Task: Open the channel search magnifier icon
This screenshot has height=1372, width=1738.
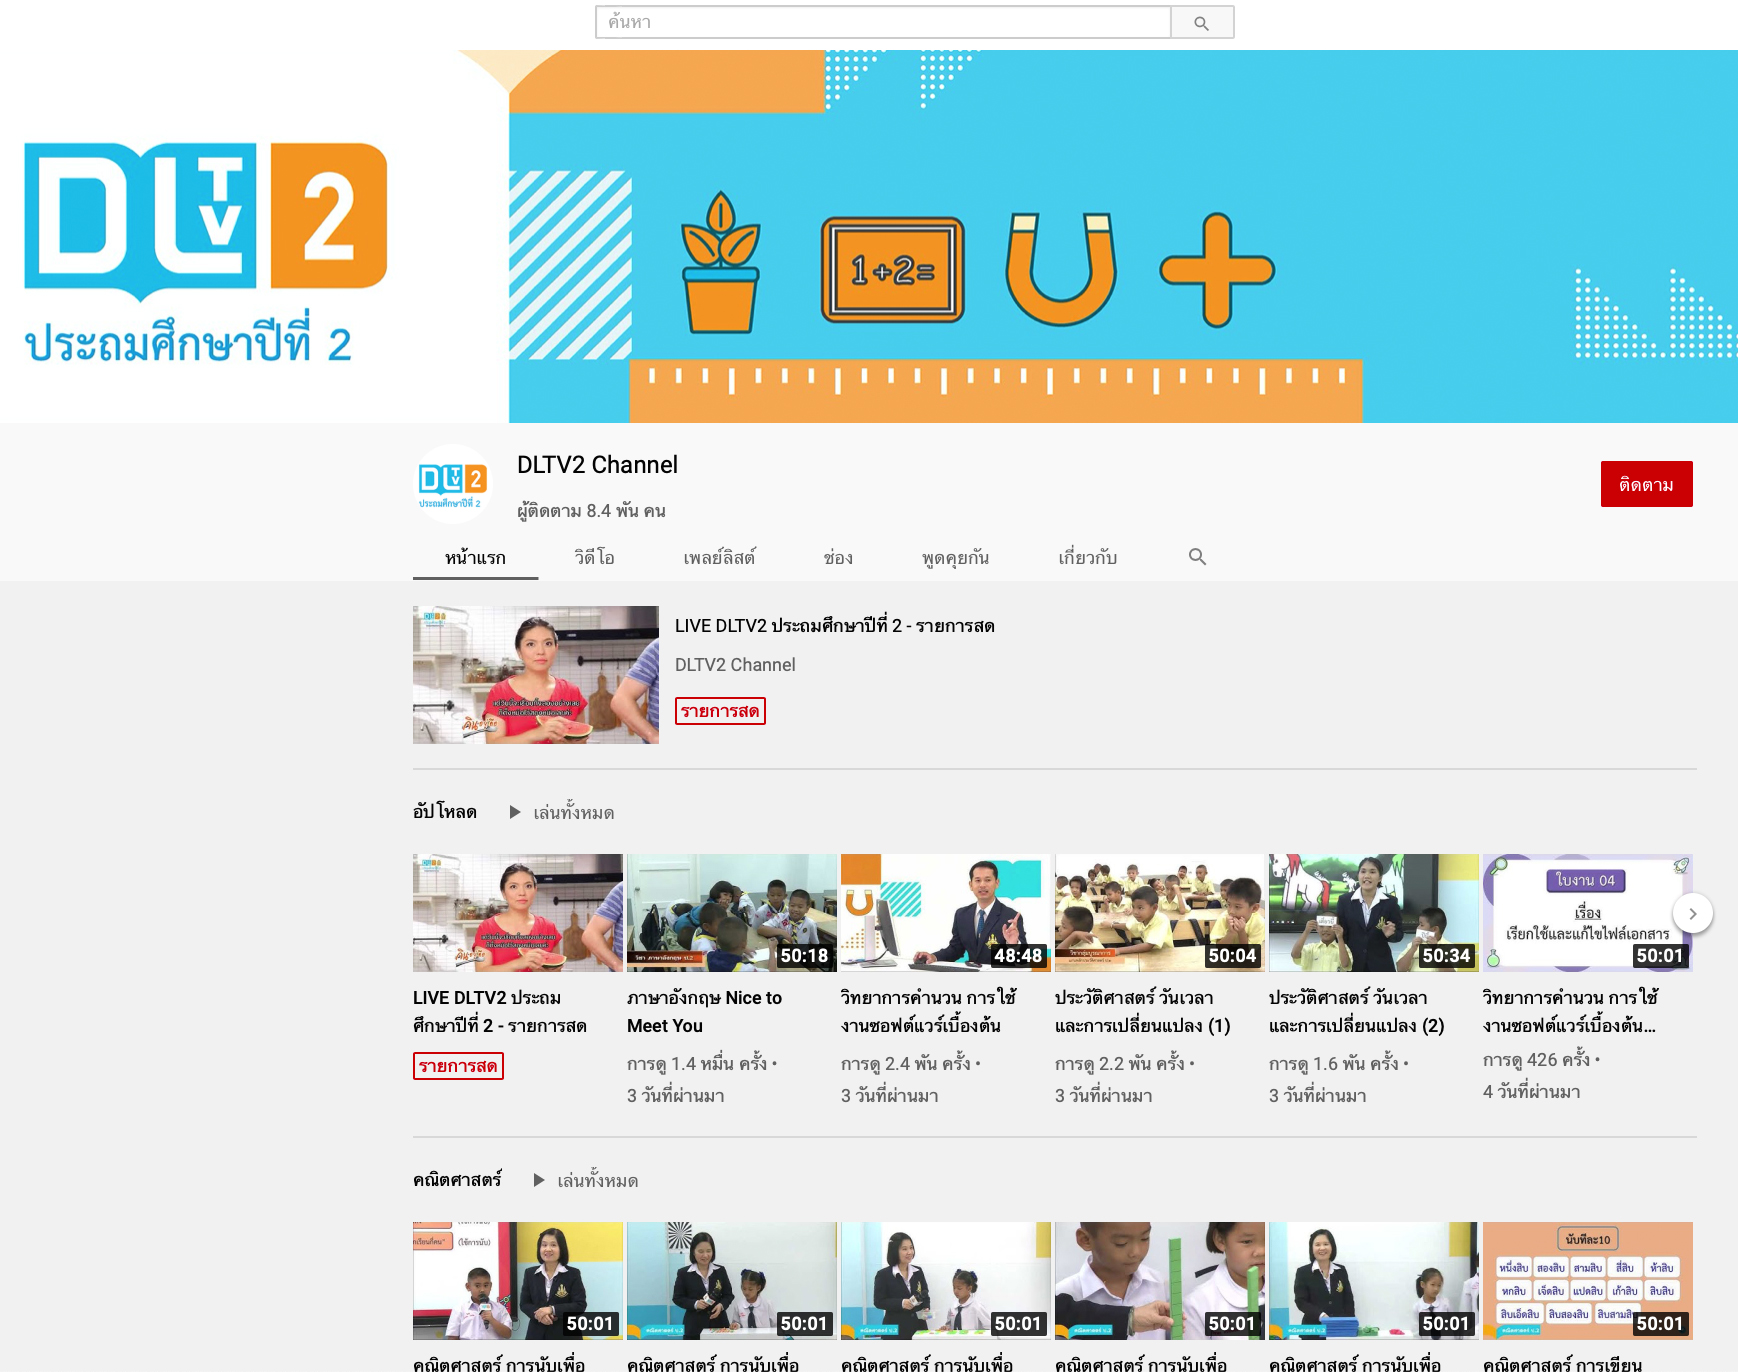Action: 1197,557
